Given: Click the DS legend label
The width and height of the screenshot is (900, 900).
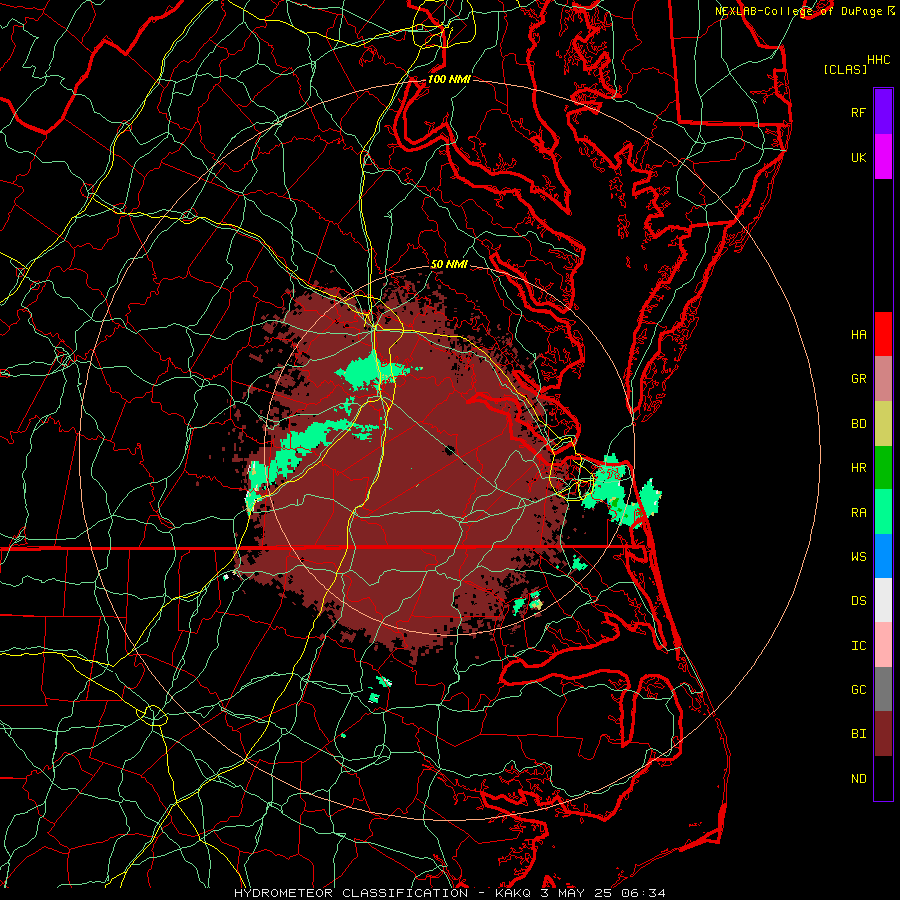Looking at the screenshot, I should click(x=858, y=601).
